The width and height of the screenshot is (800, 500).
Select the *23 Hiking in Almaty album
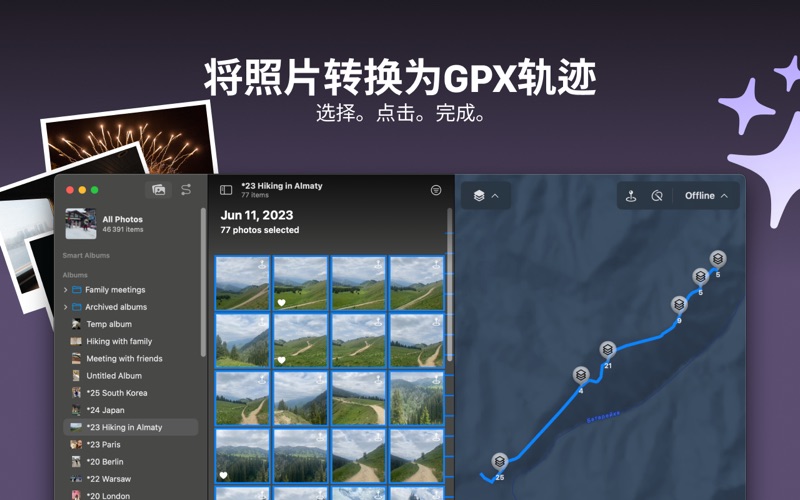coord(130,427)
